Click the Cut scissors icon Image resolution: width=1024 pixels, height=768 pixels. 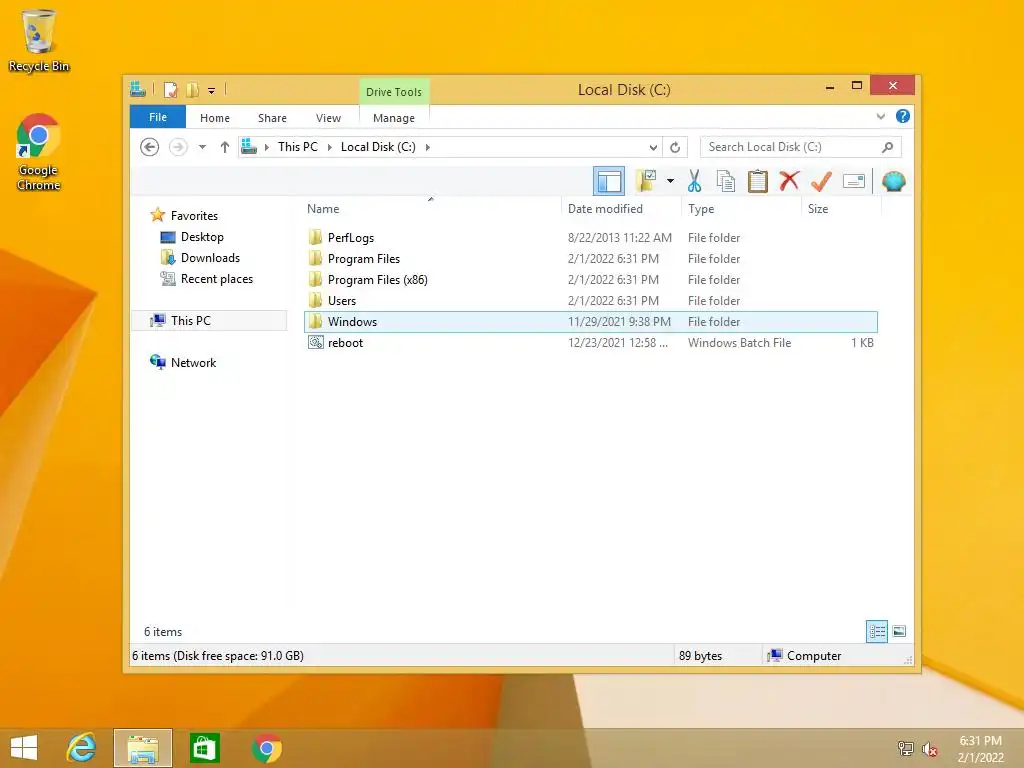pyautogui.click(x=694, y=181)
